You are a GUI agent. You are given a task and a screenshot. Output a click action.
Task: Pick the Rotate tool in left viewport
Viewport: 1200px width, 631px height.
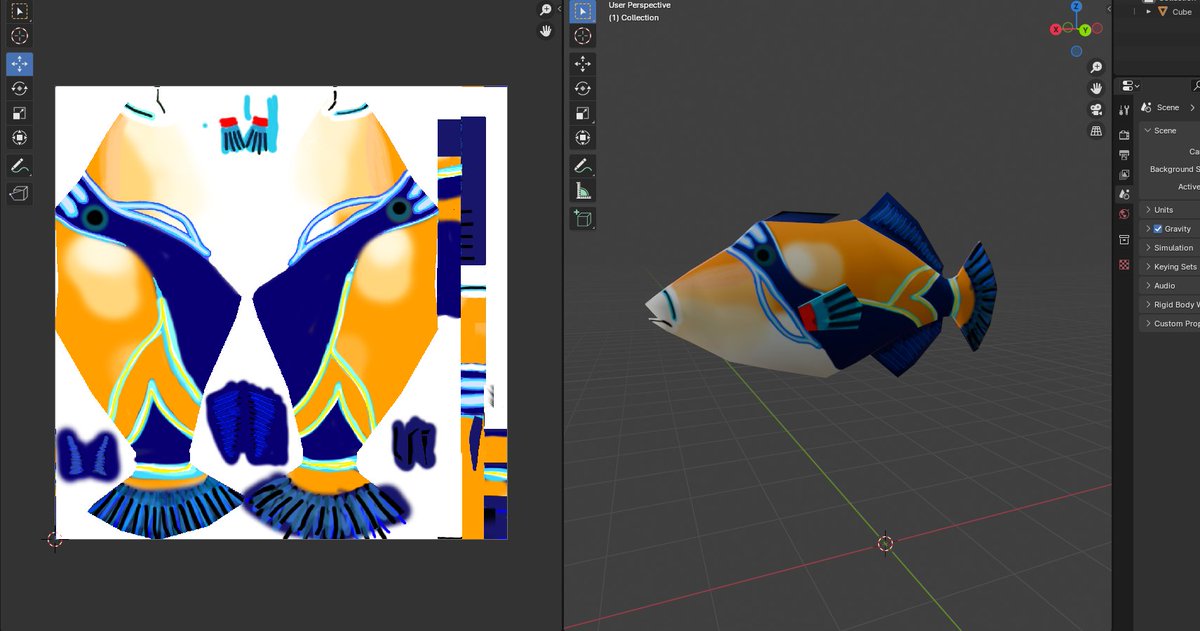pos(19,88)
